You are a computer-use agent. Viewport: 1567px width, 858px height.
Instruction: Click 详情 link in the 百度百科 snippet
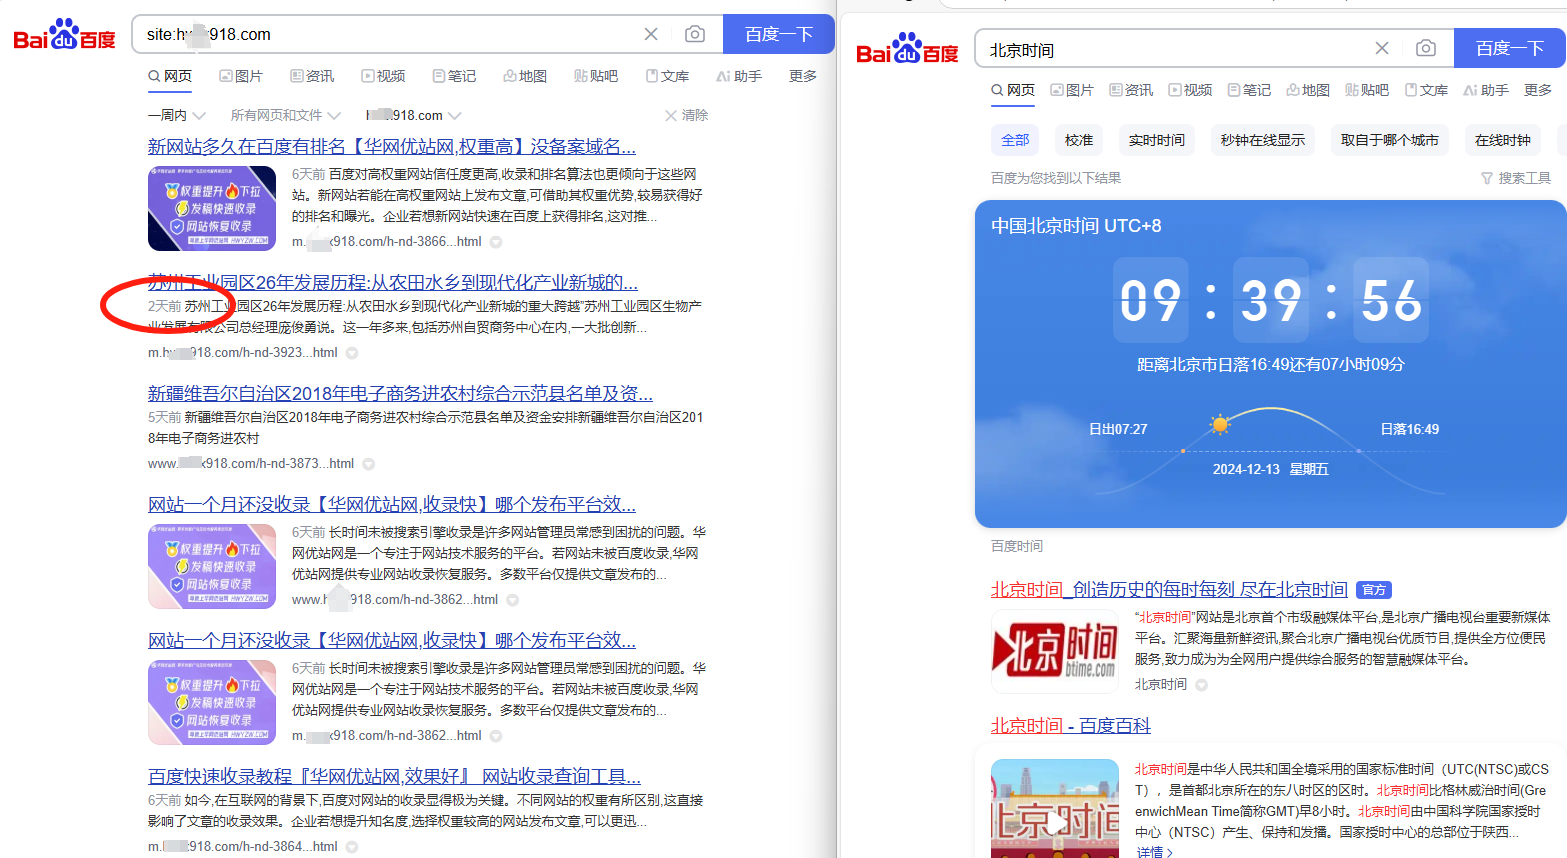[x=1155, y=852]
